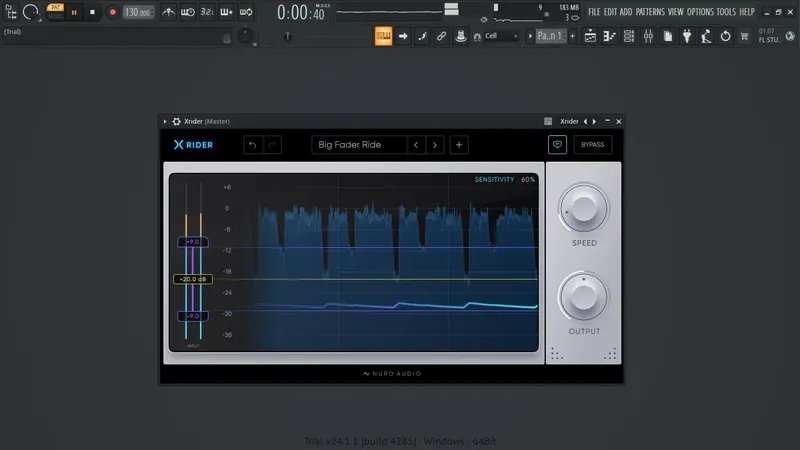Screen dimensions: 800x450
Task: Toggle the countdown before recording icon
Action: click(x=207, y=12)
